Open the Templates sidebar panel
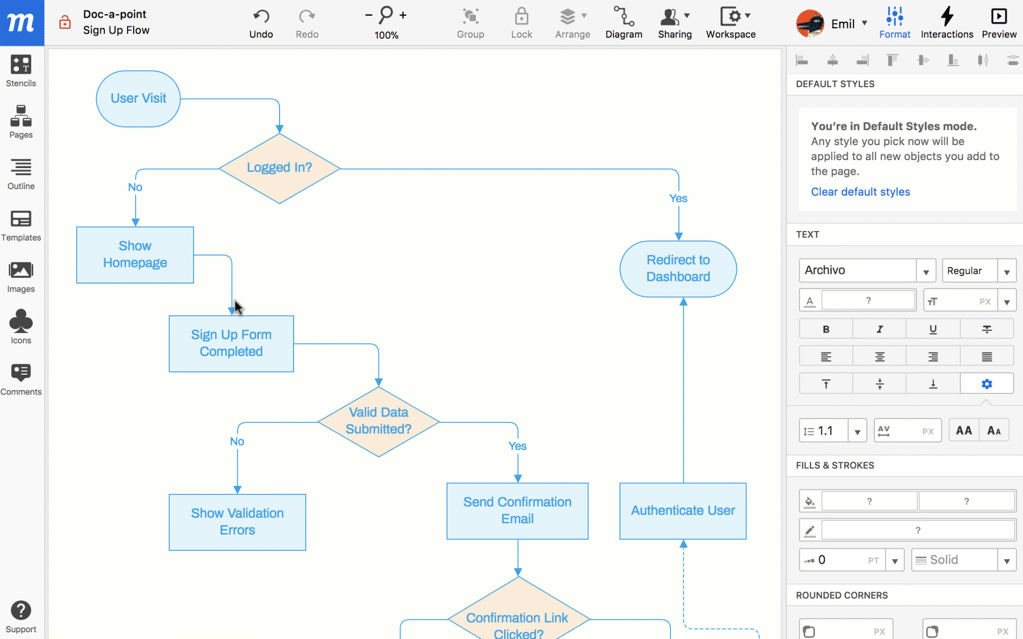This screenshot has width=1023, height=639. point(20,225)
